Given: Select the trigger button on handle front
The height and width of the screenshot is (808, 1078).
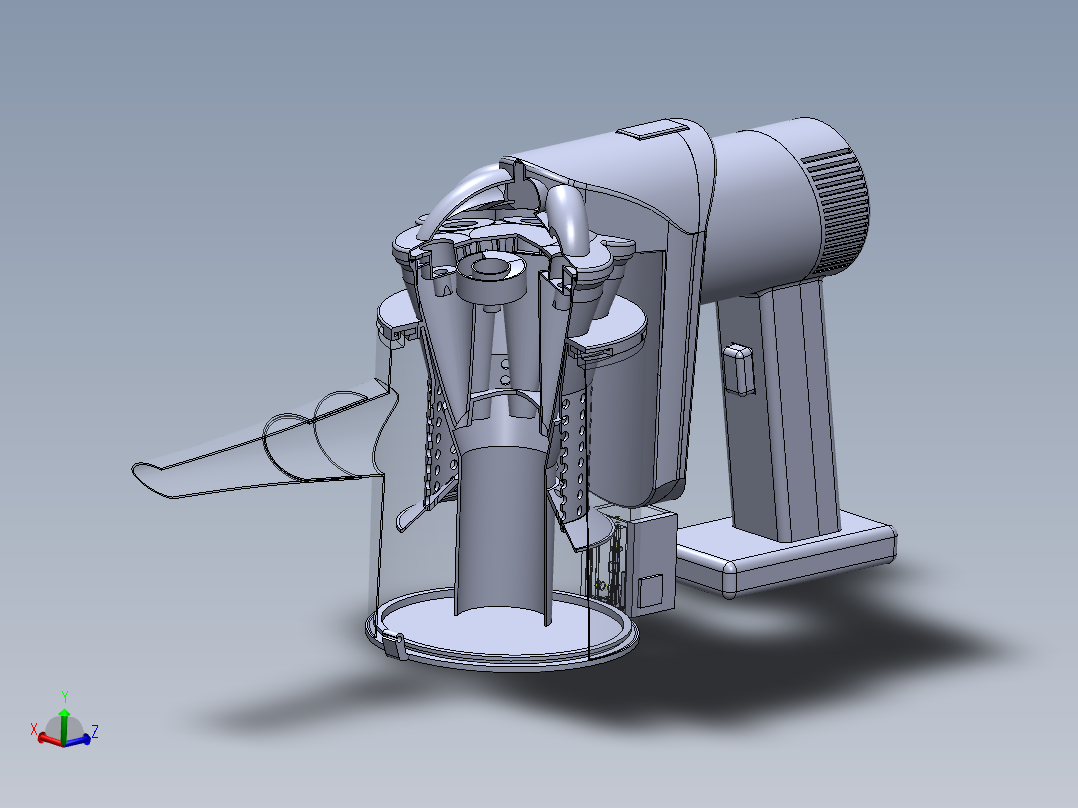Looking at the screenshot, I should point(738,369).
